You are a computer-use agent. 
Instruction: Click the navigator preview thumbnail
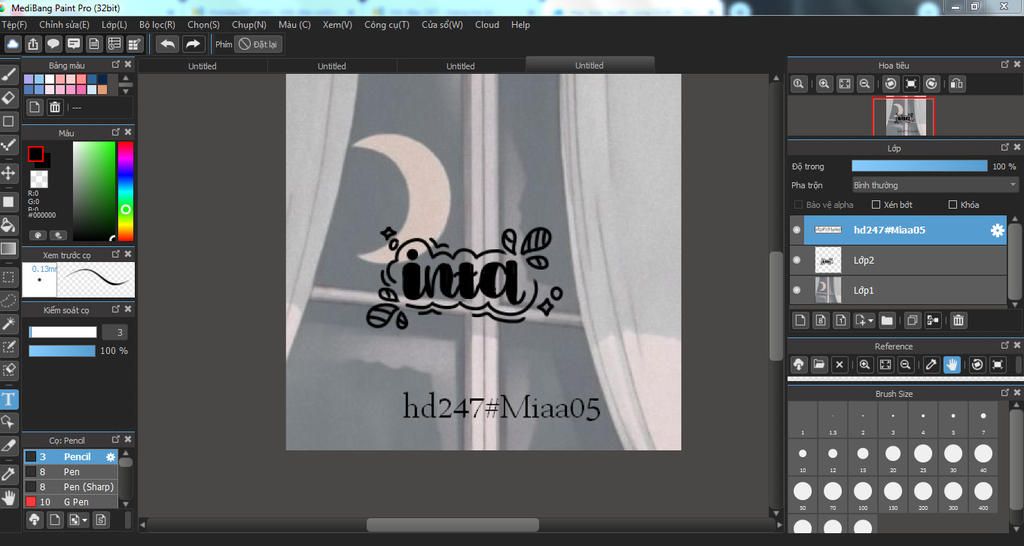(903, 117)
